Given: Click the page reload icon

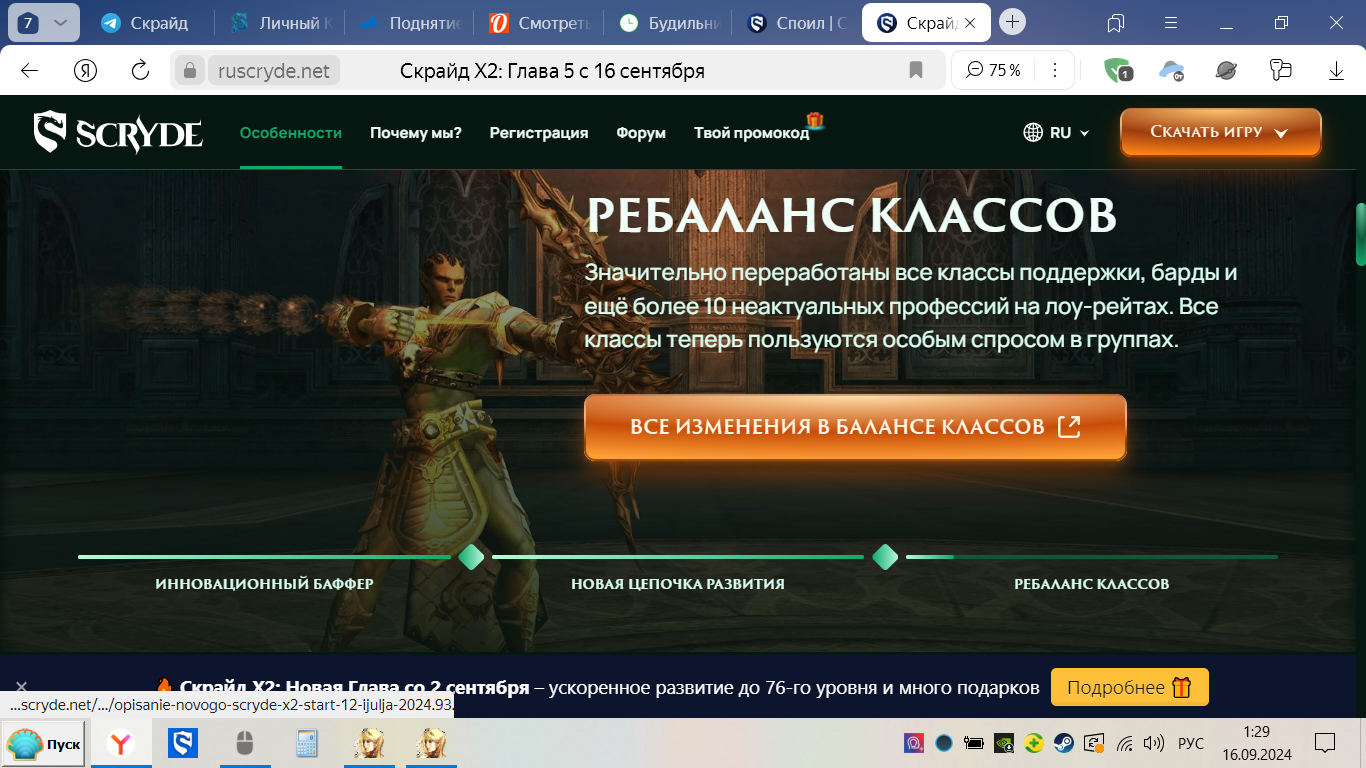Looking at the screenshot, I should click(141, 70).
